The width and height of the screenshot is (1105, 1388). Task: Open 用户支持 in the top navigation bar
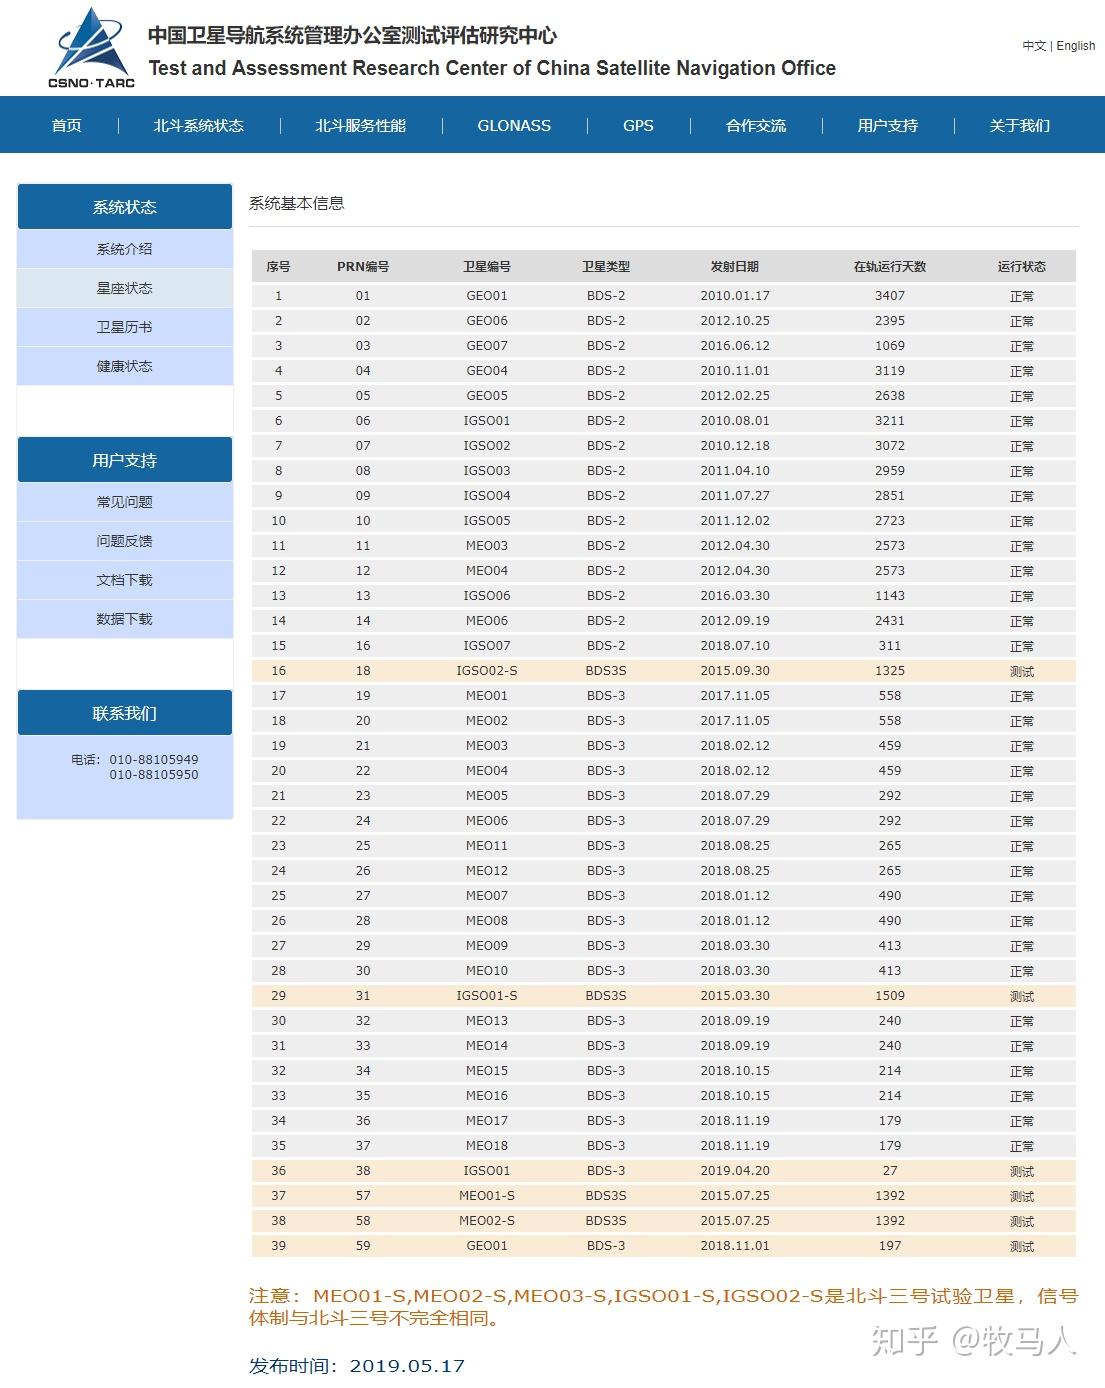click(888, 126)
